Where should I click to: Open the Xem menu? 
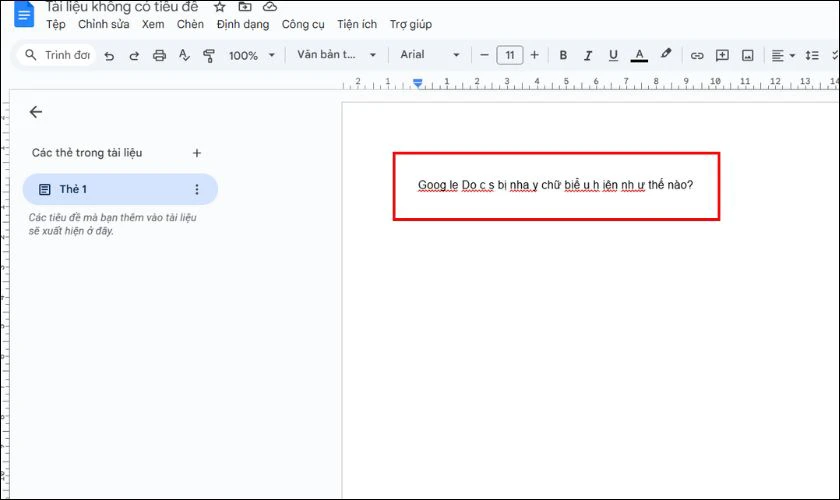(153, 24)
